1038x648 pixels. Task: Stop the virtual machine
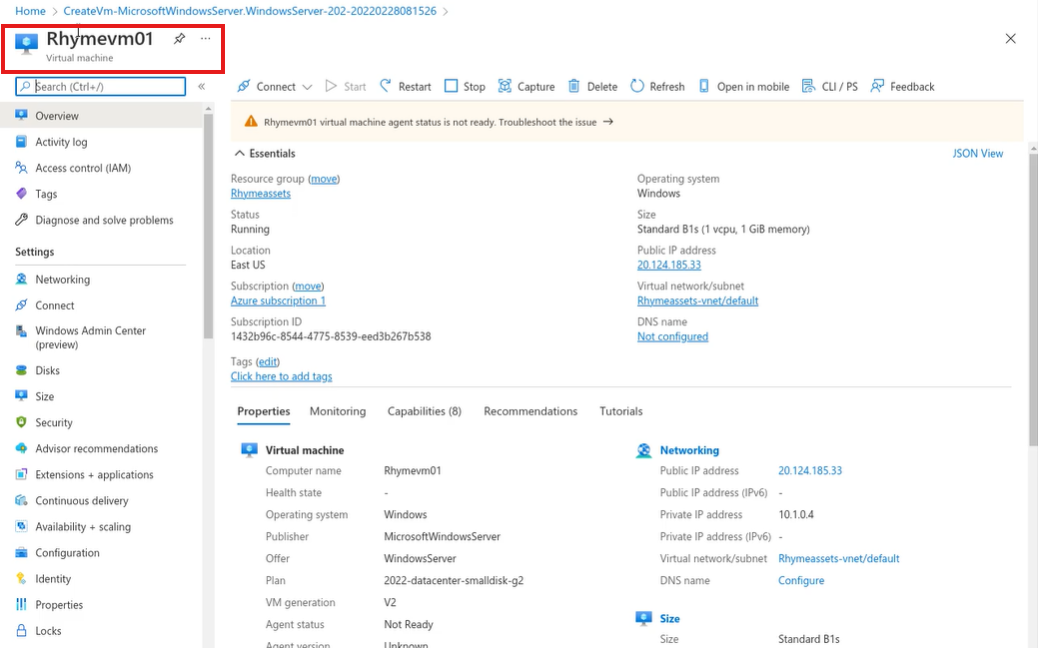coord(465,86)
